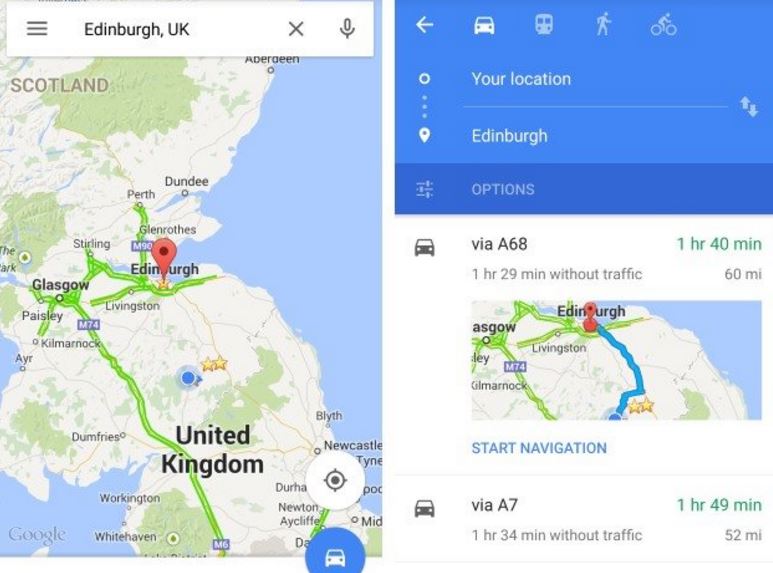Viewport: 773px width, 573px height.
Task: Choose cycling directions mode
Action: click(664, 25)
